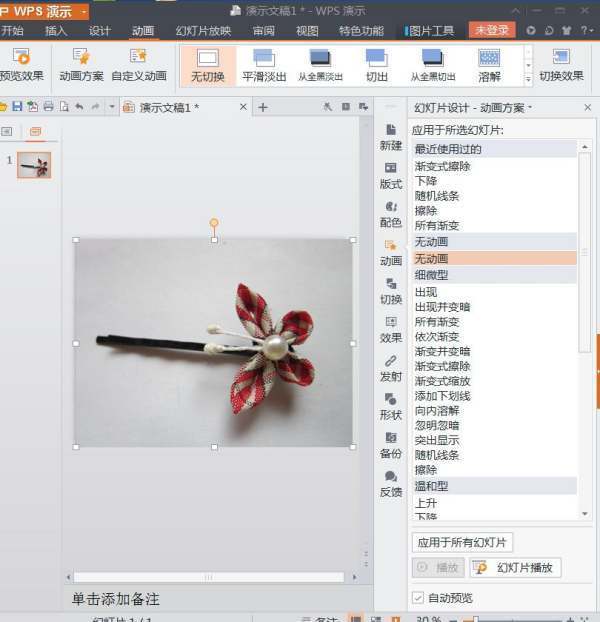Open the help question mark dropdown
The width and height of the screenshot is (600, 622).
pyautogui.click(x=587, y=30)
